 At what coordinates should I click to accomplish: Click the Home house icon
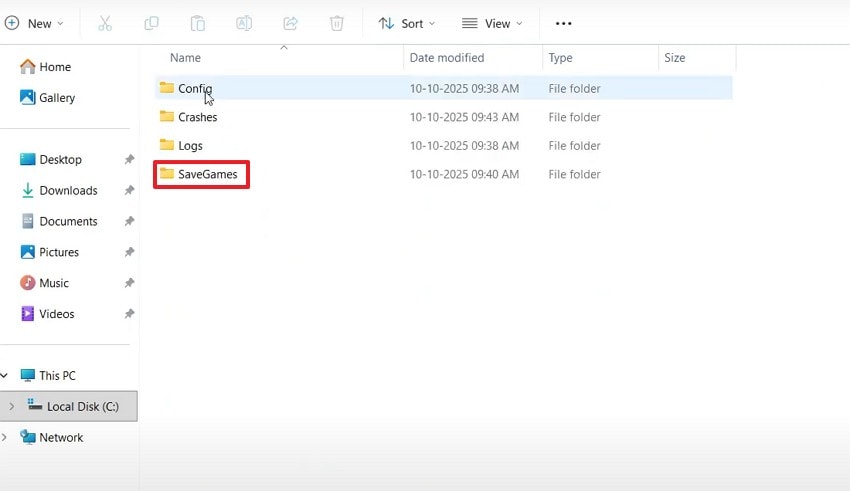click(x=27, y=66)
